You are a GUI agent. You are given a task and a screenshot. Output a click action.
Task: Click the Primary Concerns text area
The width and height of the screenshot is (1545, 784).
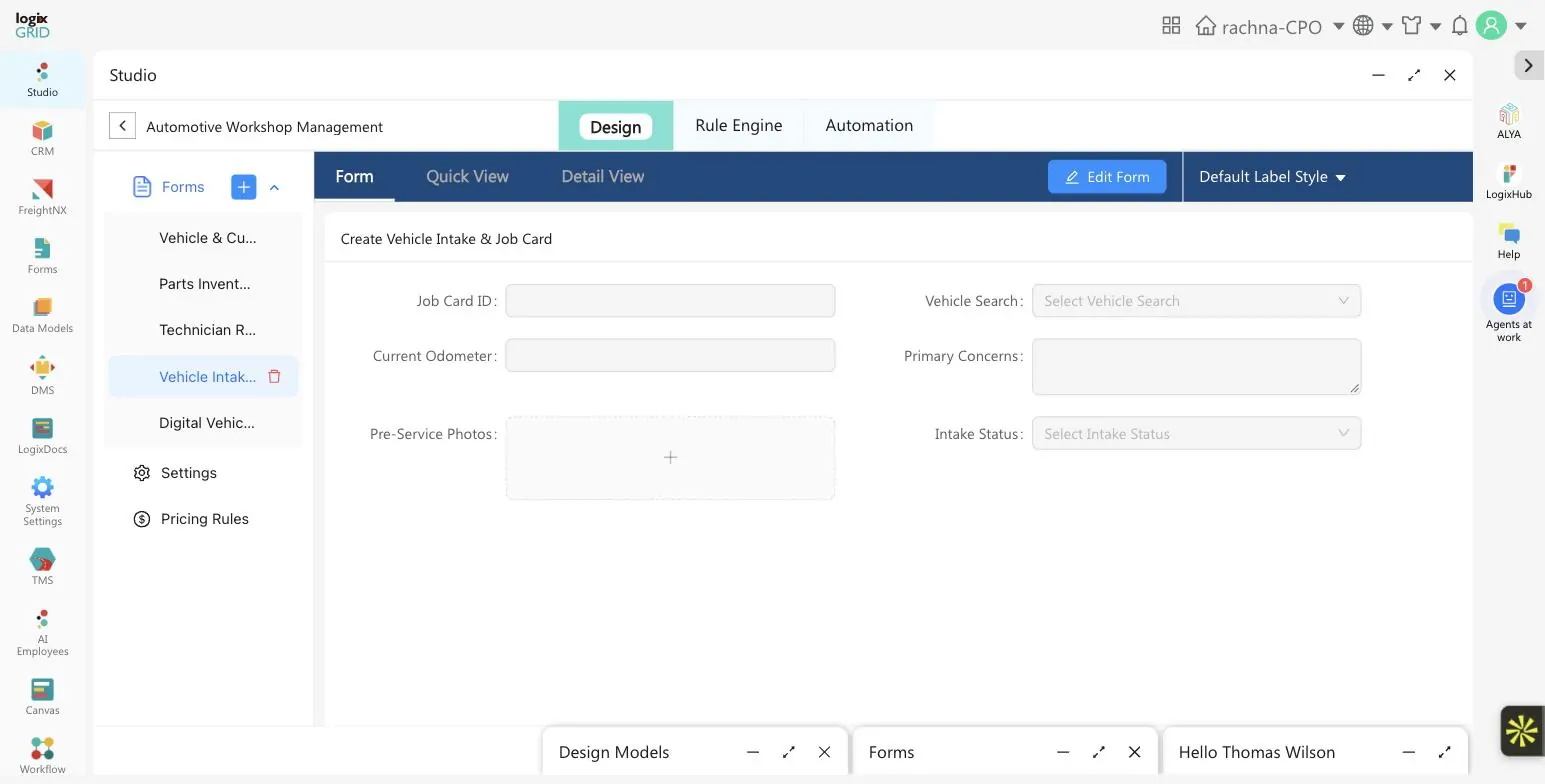coord(1196,366)
